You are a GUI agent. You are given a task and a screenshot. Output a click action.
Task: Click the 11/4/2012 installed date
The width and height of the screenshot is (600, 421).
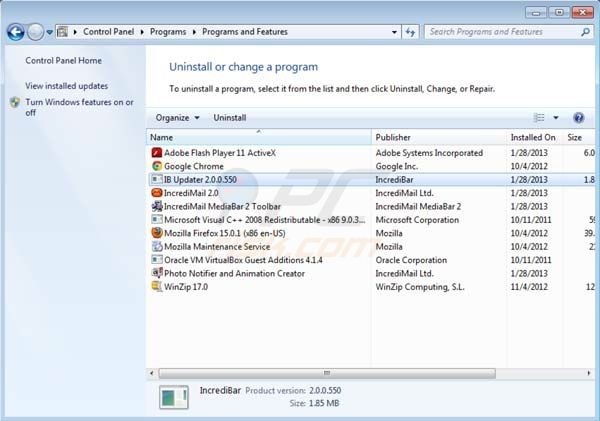point(529,287)
